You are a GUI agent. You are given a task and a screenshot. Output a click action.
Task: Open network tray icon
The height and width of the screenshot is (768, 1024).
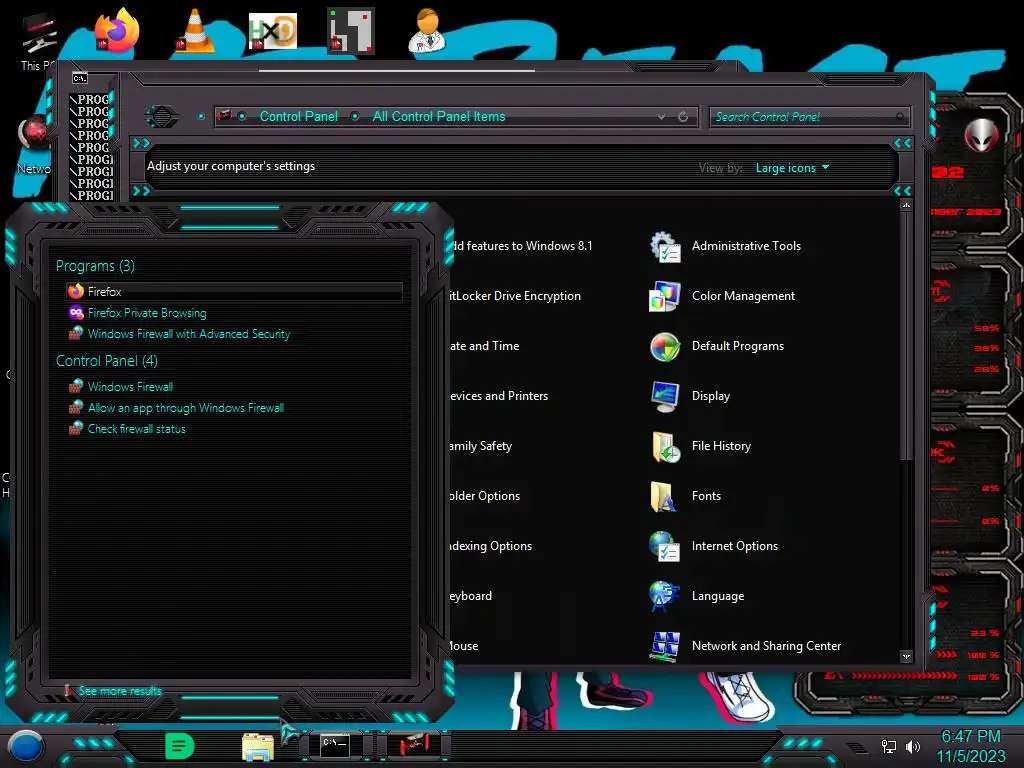tap(888, 746)
